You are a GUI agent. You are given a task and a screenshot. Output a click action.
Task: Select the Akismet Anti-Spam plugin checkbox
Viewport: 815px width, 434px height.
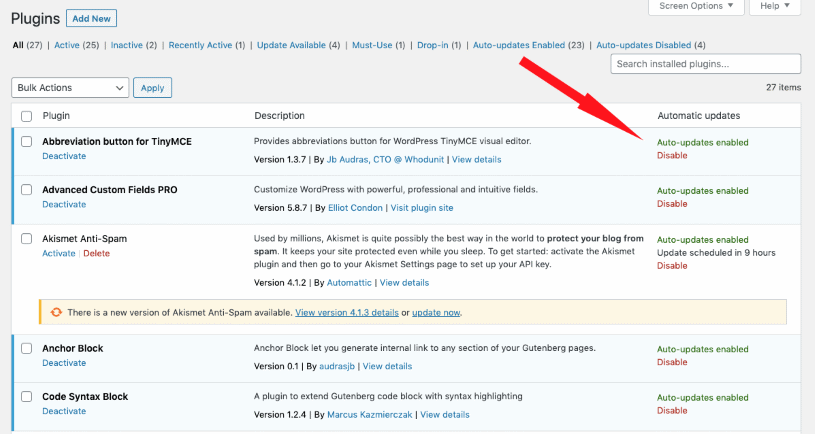(x=27, y=239)
